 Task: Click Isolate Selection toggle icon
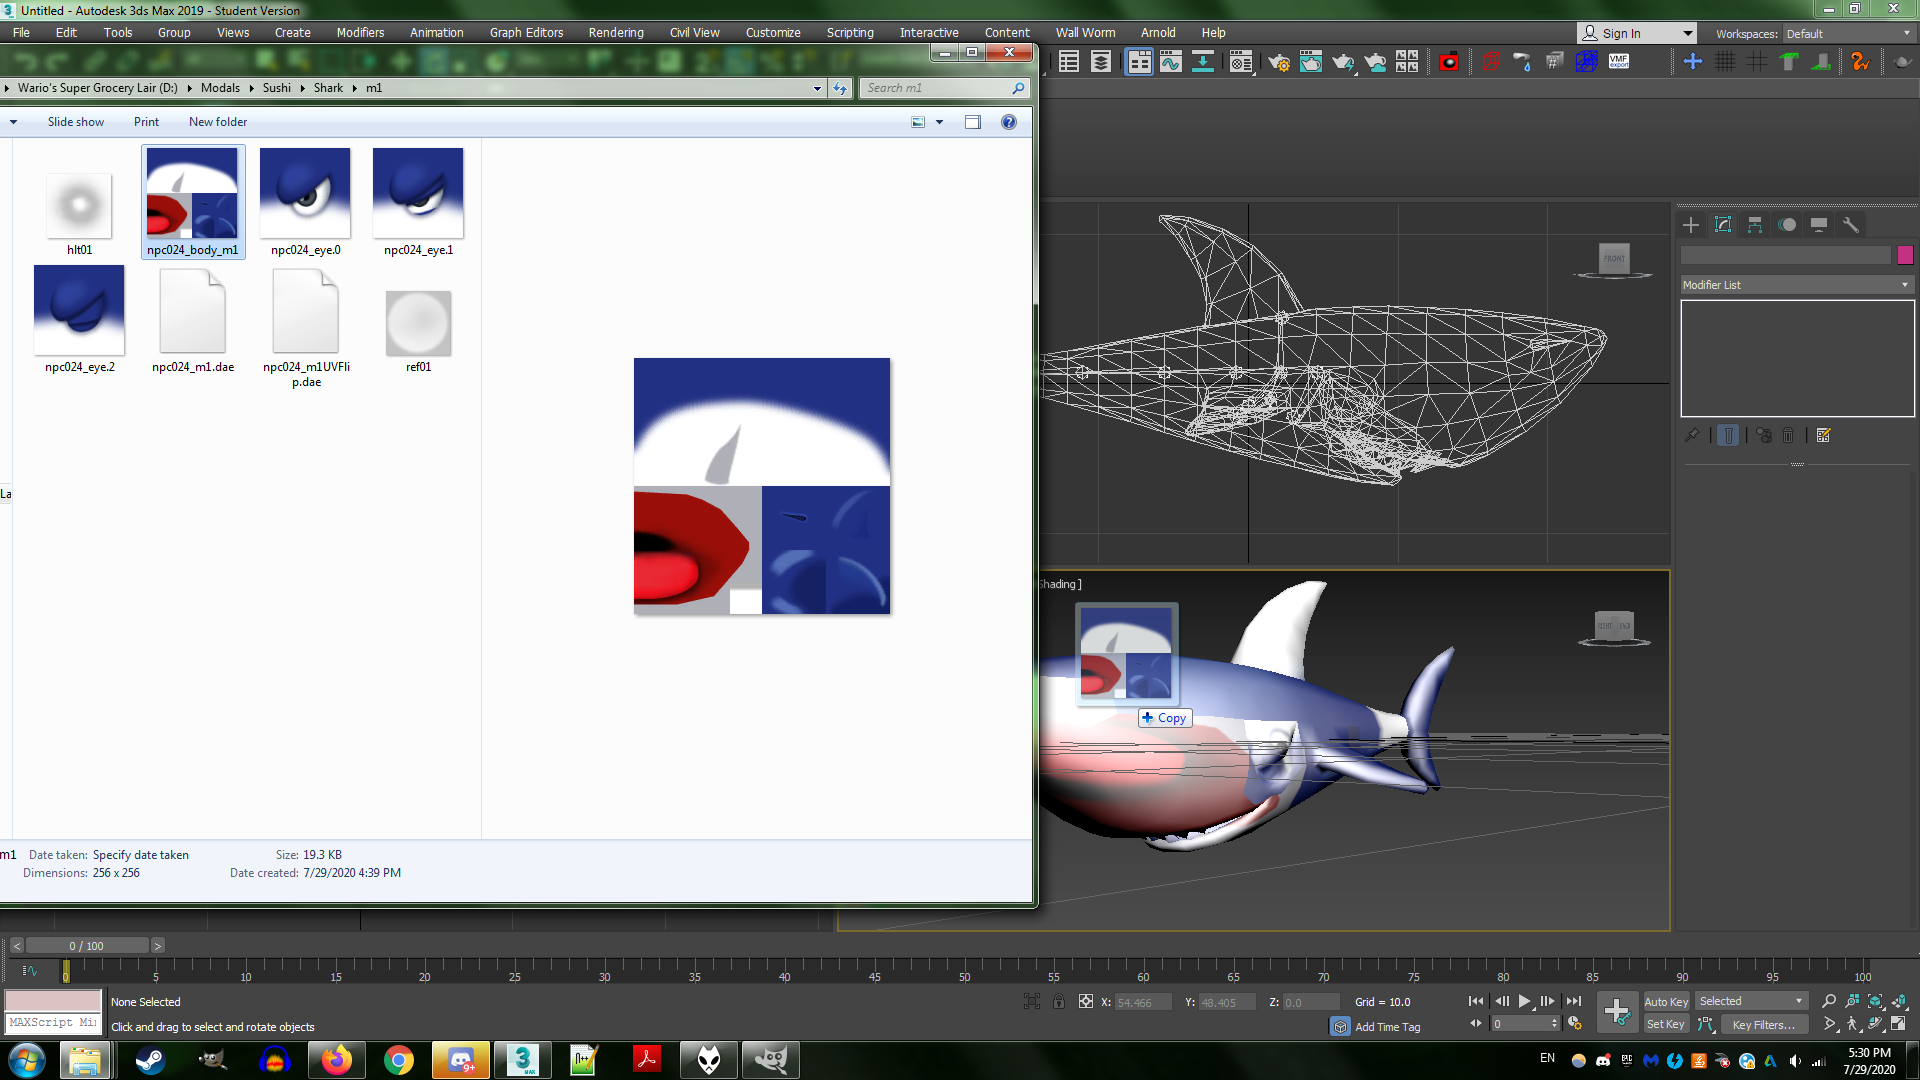coord(1032,1001)
